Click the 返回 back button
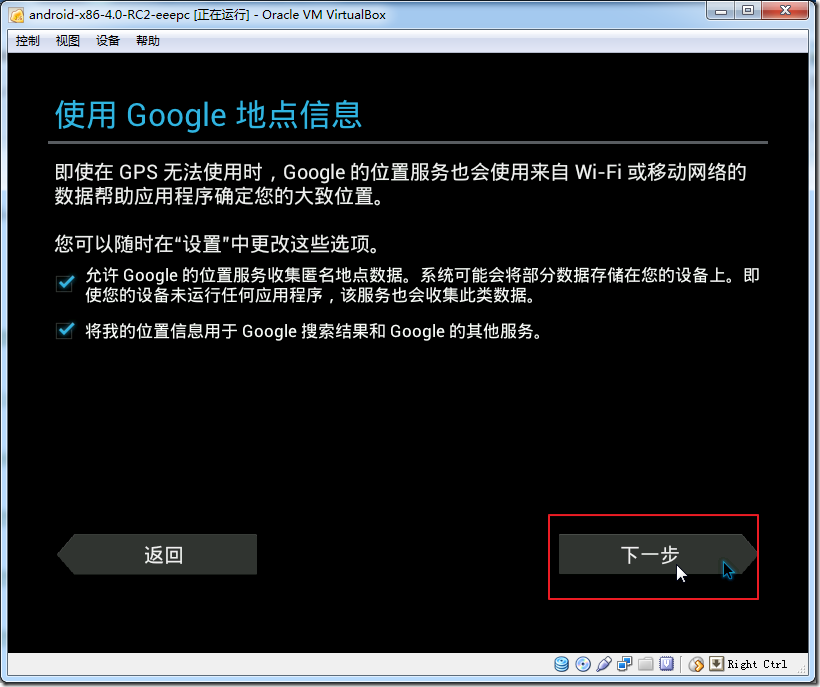 click(x=157, y=554)
